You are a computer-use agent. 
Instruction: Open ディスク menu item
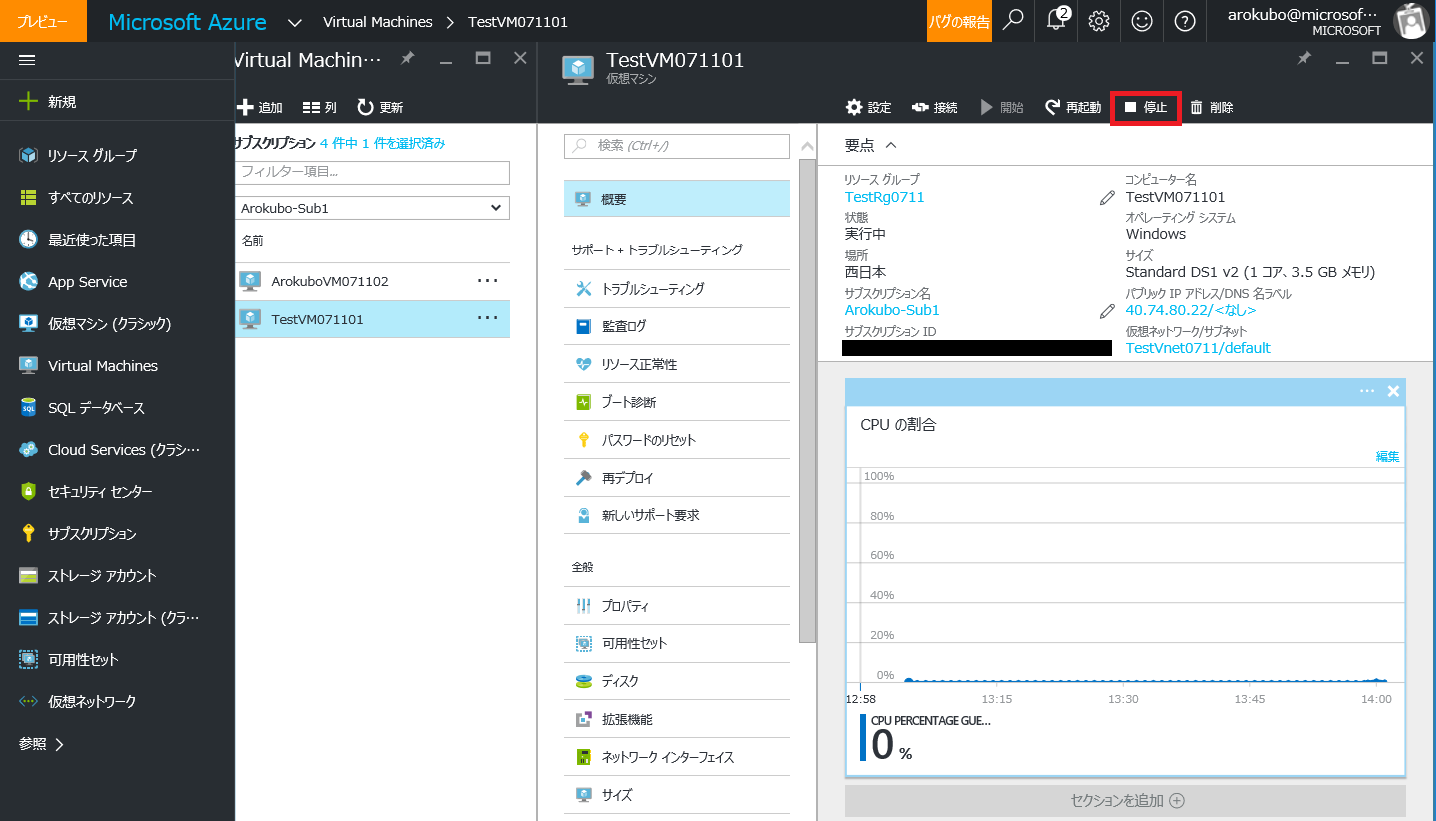click(x=677, y=681)
